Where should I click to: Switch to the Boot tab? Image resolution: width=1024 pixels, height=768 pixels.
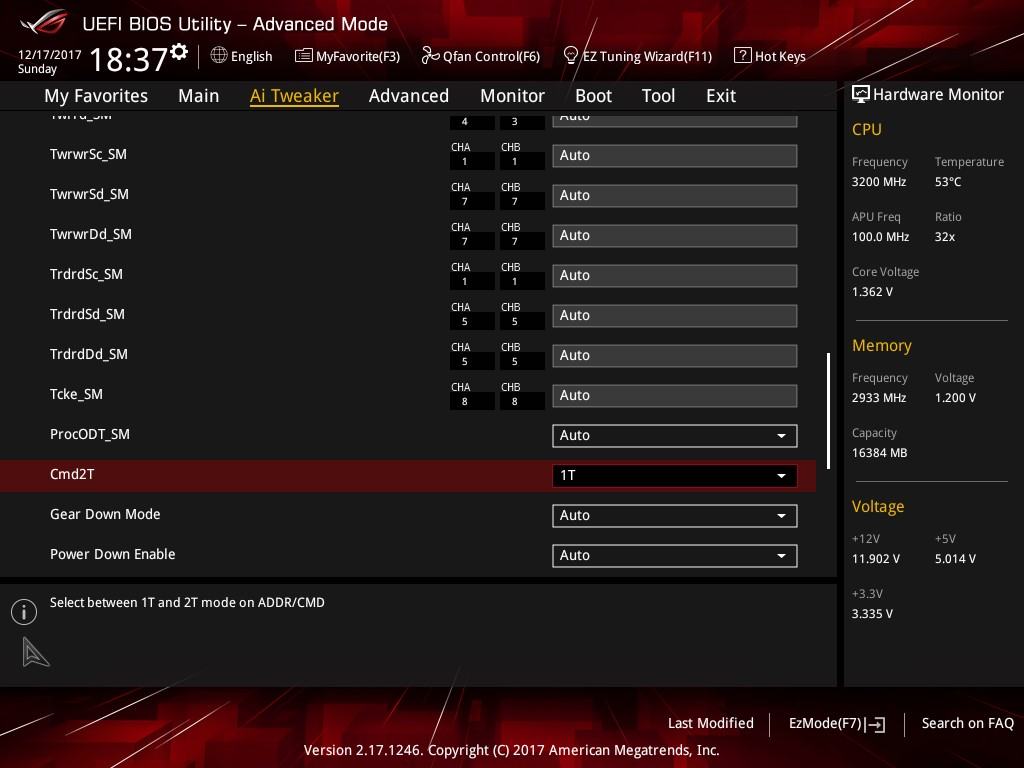pyautogui.click(x=593, y=96)
